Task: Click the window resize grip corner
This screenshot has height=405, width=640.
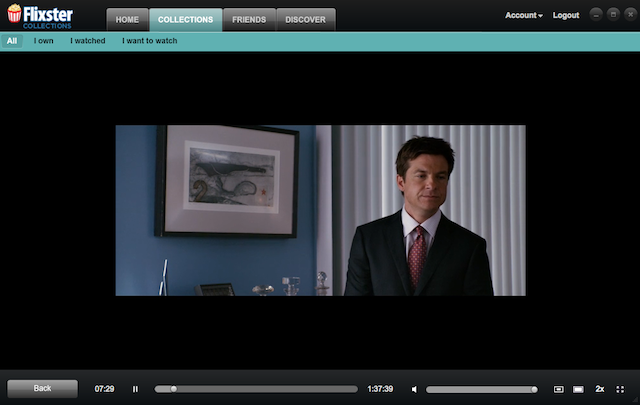Action: point(636,401)
